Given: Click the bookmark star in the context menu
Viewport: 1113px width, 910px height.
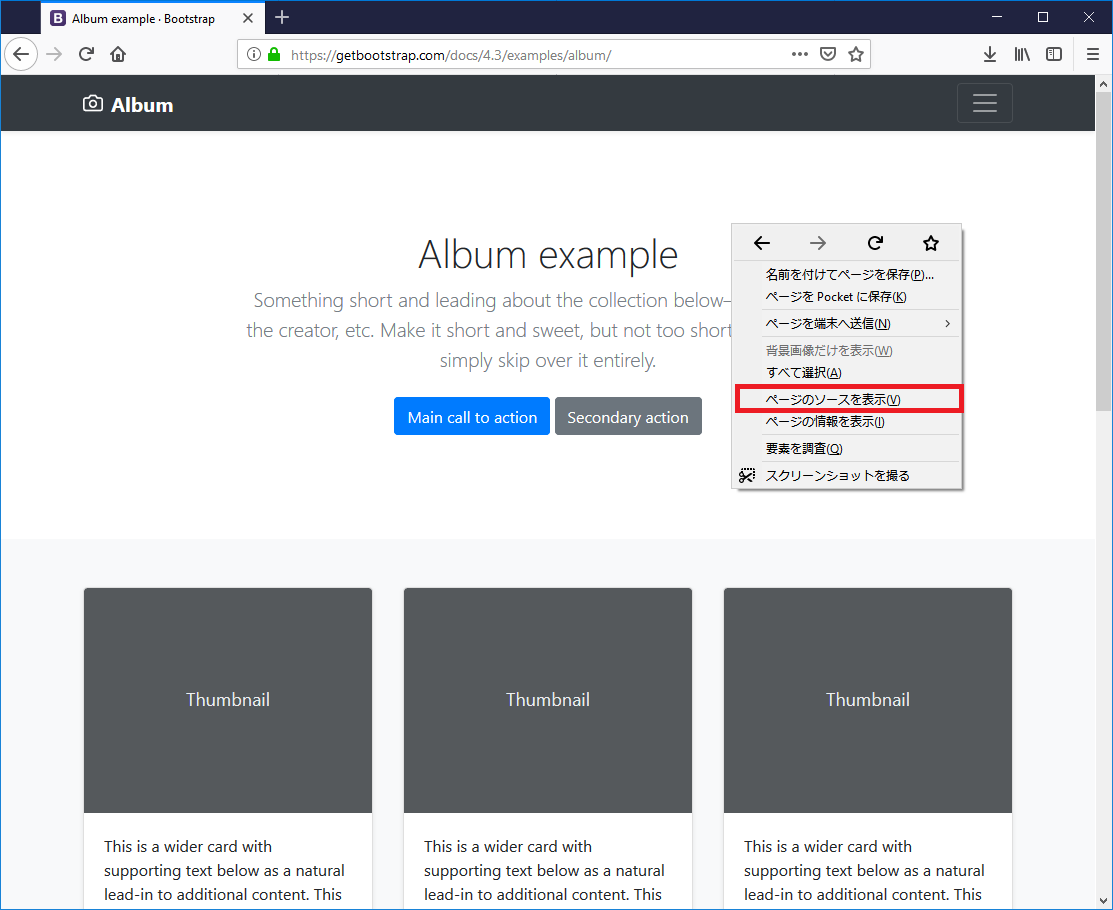Looking at the screenshot, I should coord(930,243).
